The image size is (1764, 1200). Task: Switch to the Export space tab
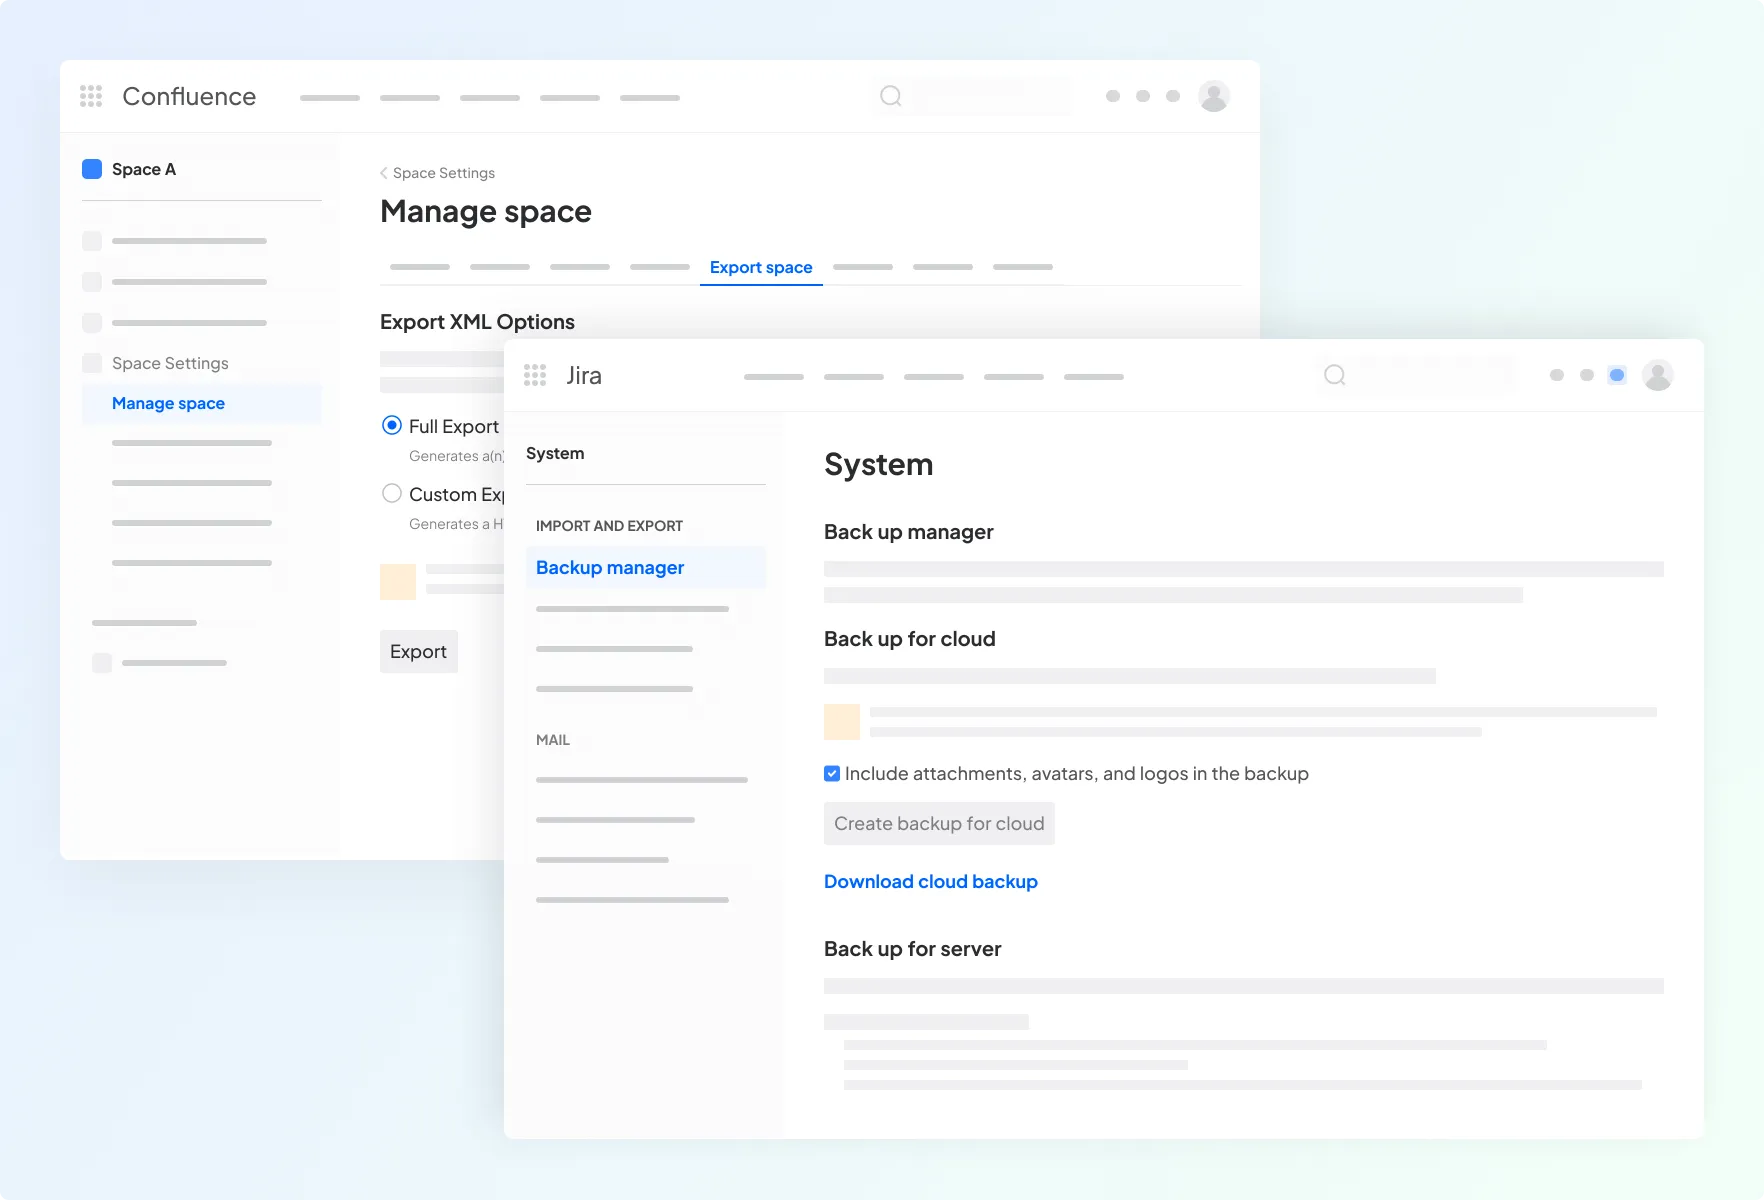pos(760,267)
